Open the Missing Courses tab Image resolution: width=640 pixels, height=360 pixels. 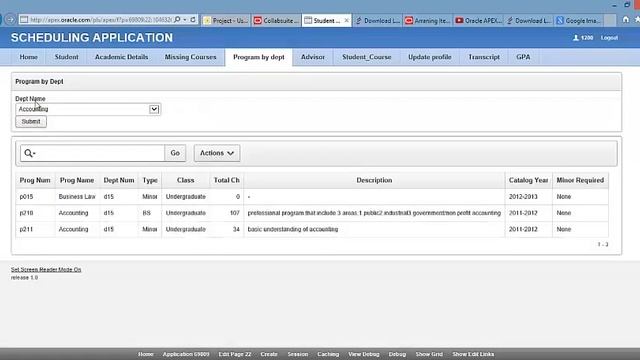coord(191,57)
